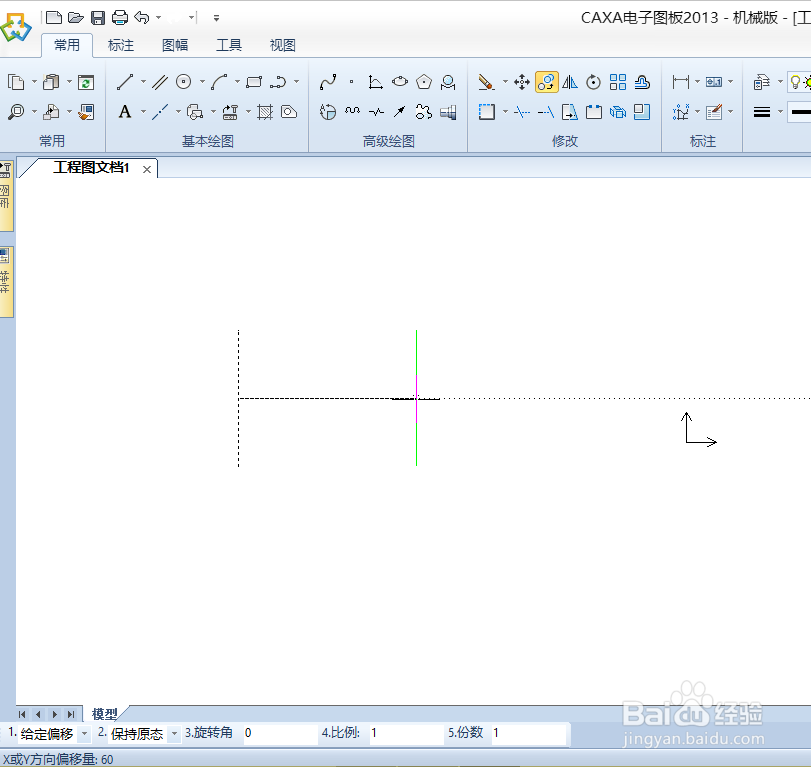Screen dimensions: 811x767
Task: Click the Save floppy disk icon
Action: tap(98, 18)
